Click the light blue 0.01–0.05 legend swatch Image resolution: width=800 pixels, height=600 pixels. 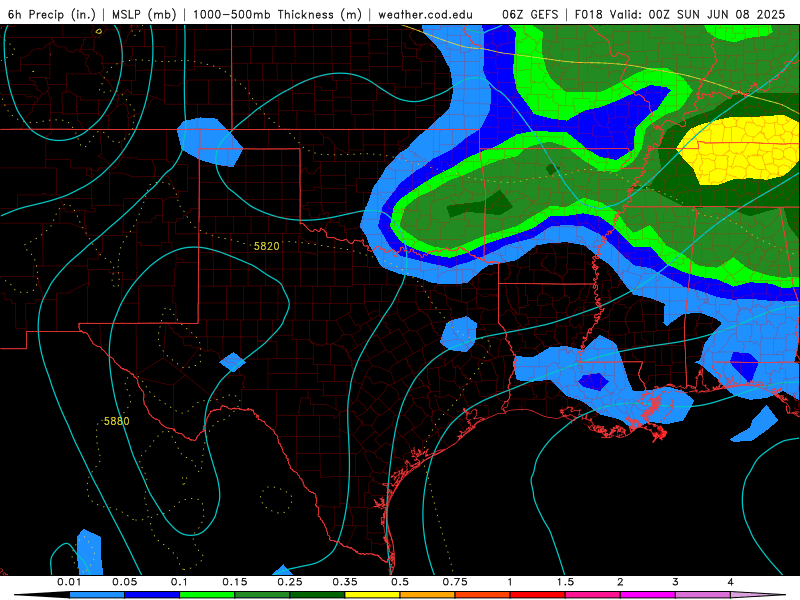(x=97, y=595)
